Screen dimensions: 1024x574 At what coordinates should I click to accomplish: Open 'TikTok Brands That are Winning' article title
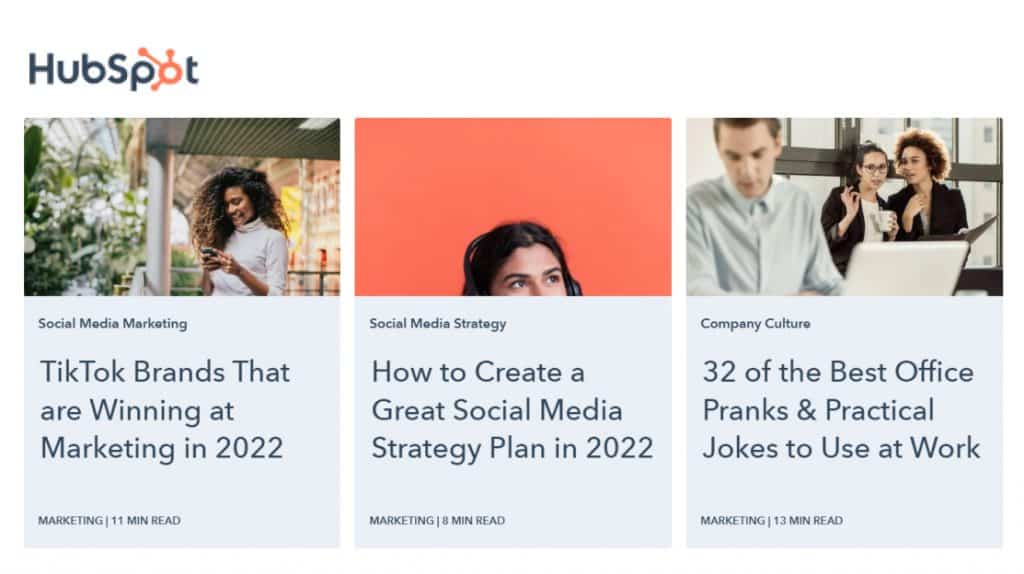[165, 410]
